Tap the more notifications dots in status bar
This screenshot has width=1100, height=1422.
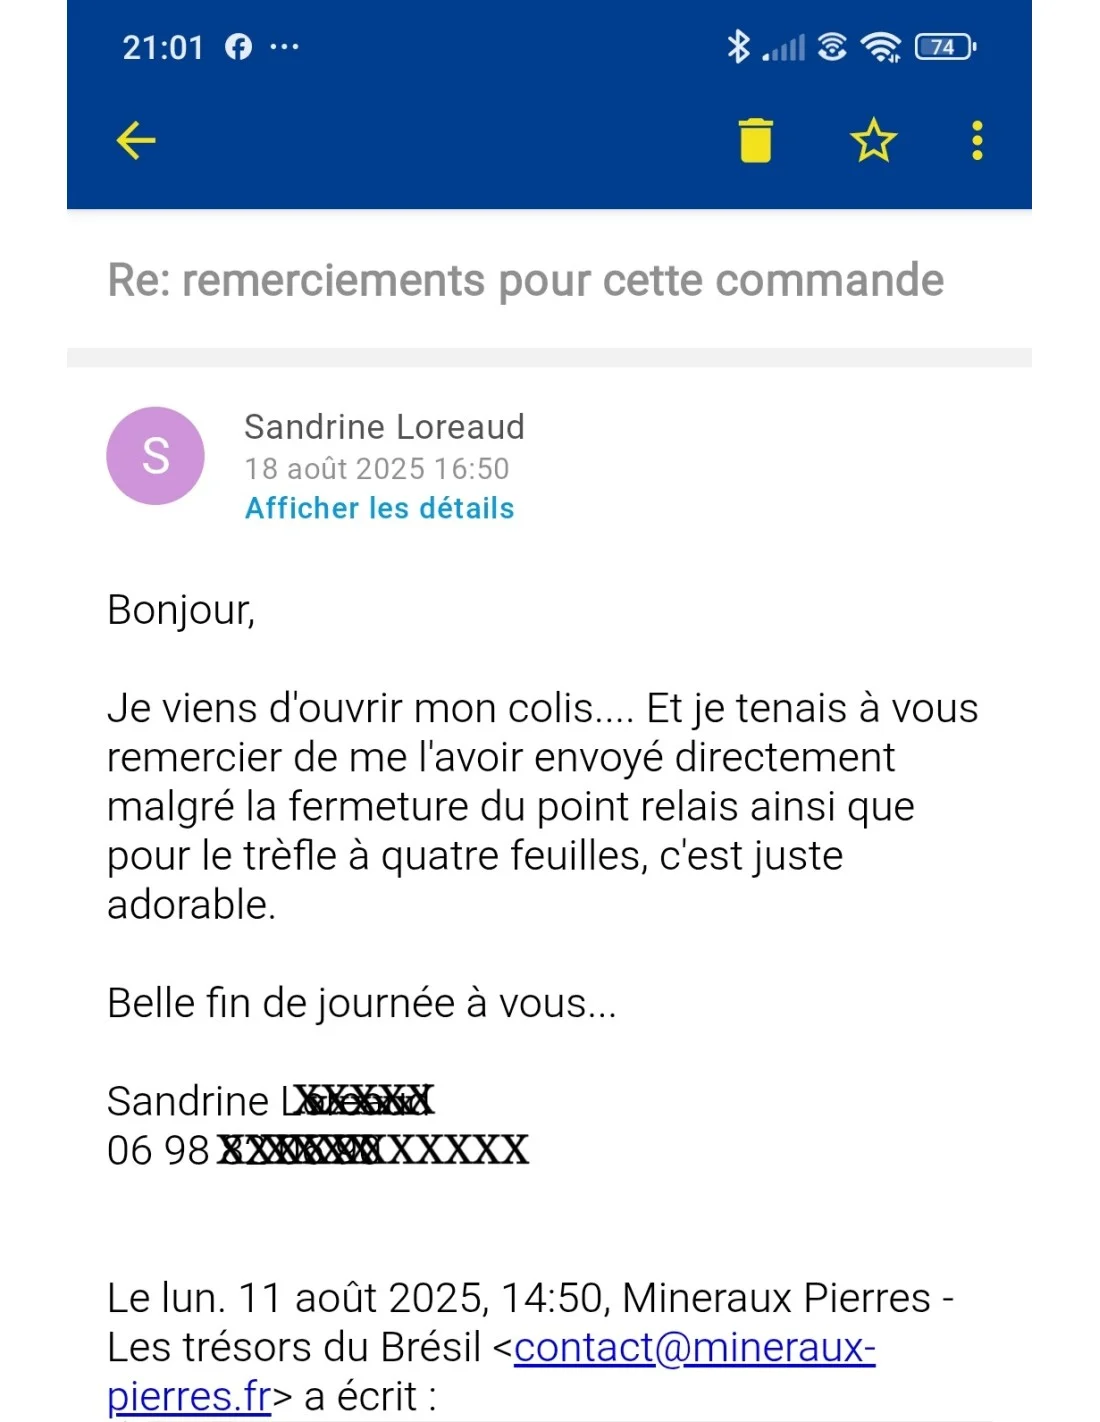(x=284, y=46)
